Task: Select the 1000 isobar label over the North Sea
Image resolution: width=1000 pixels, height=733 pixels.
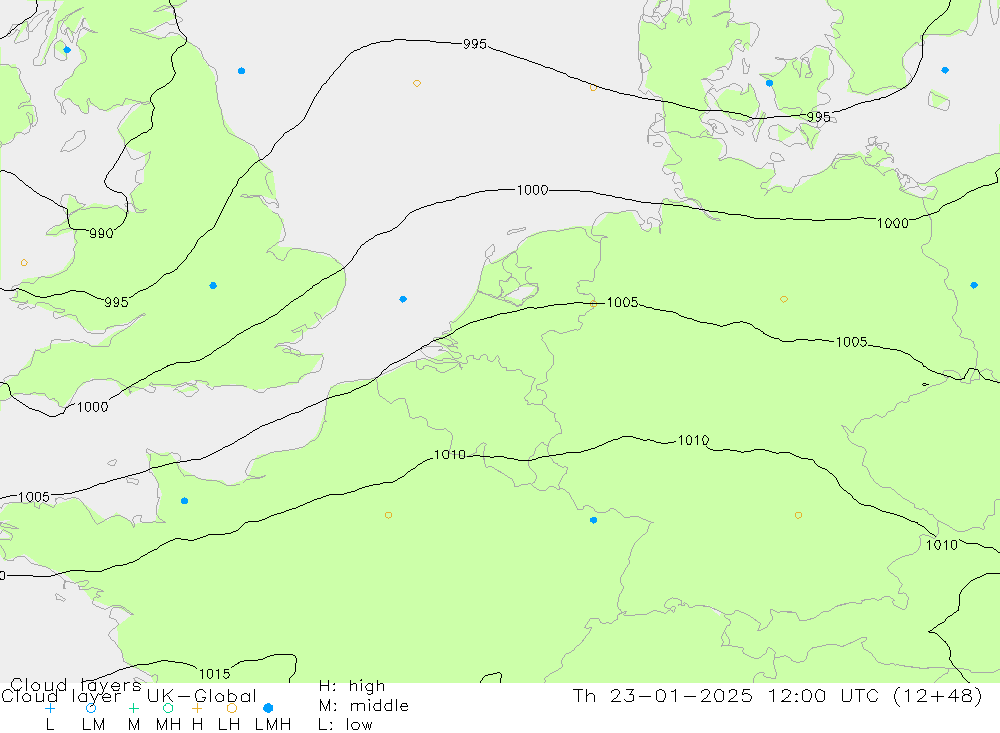Action: tap(532, 190)
